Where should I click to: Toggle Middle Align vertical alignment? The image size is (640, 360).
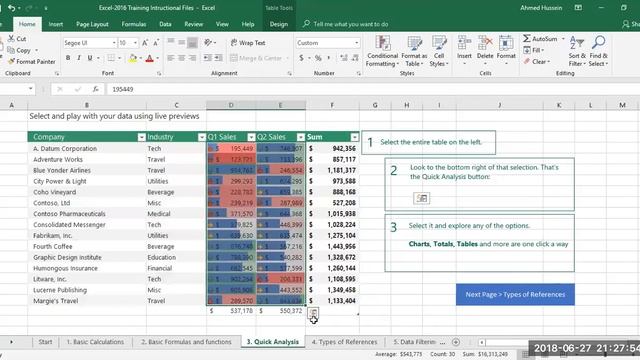(x=181, y=42)
